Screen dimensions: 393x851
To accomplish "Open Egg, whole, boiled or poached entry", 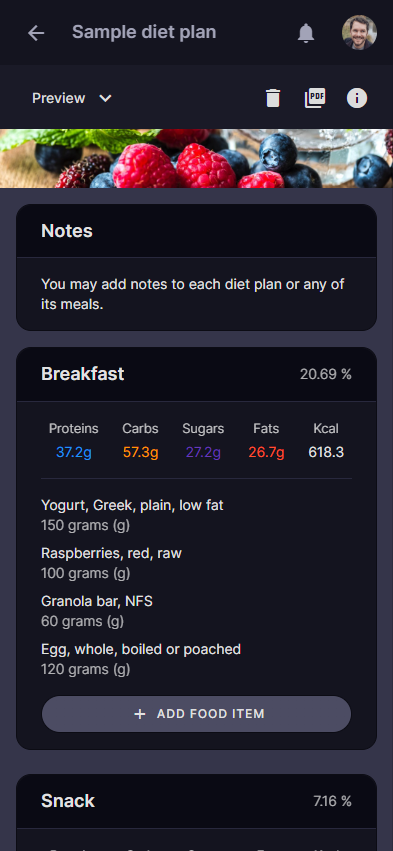I will point(141,658).
